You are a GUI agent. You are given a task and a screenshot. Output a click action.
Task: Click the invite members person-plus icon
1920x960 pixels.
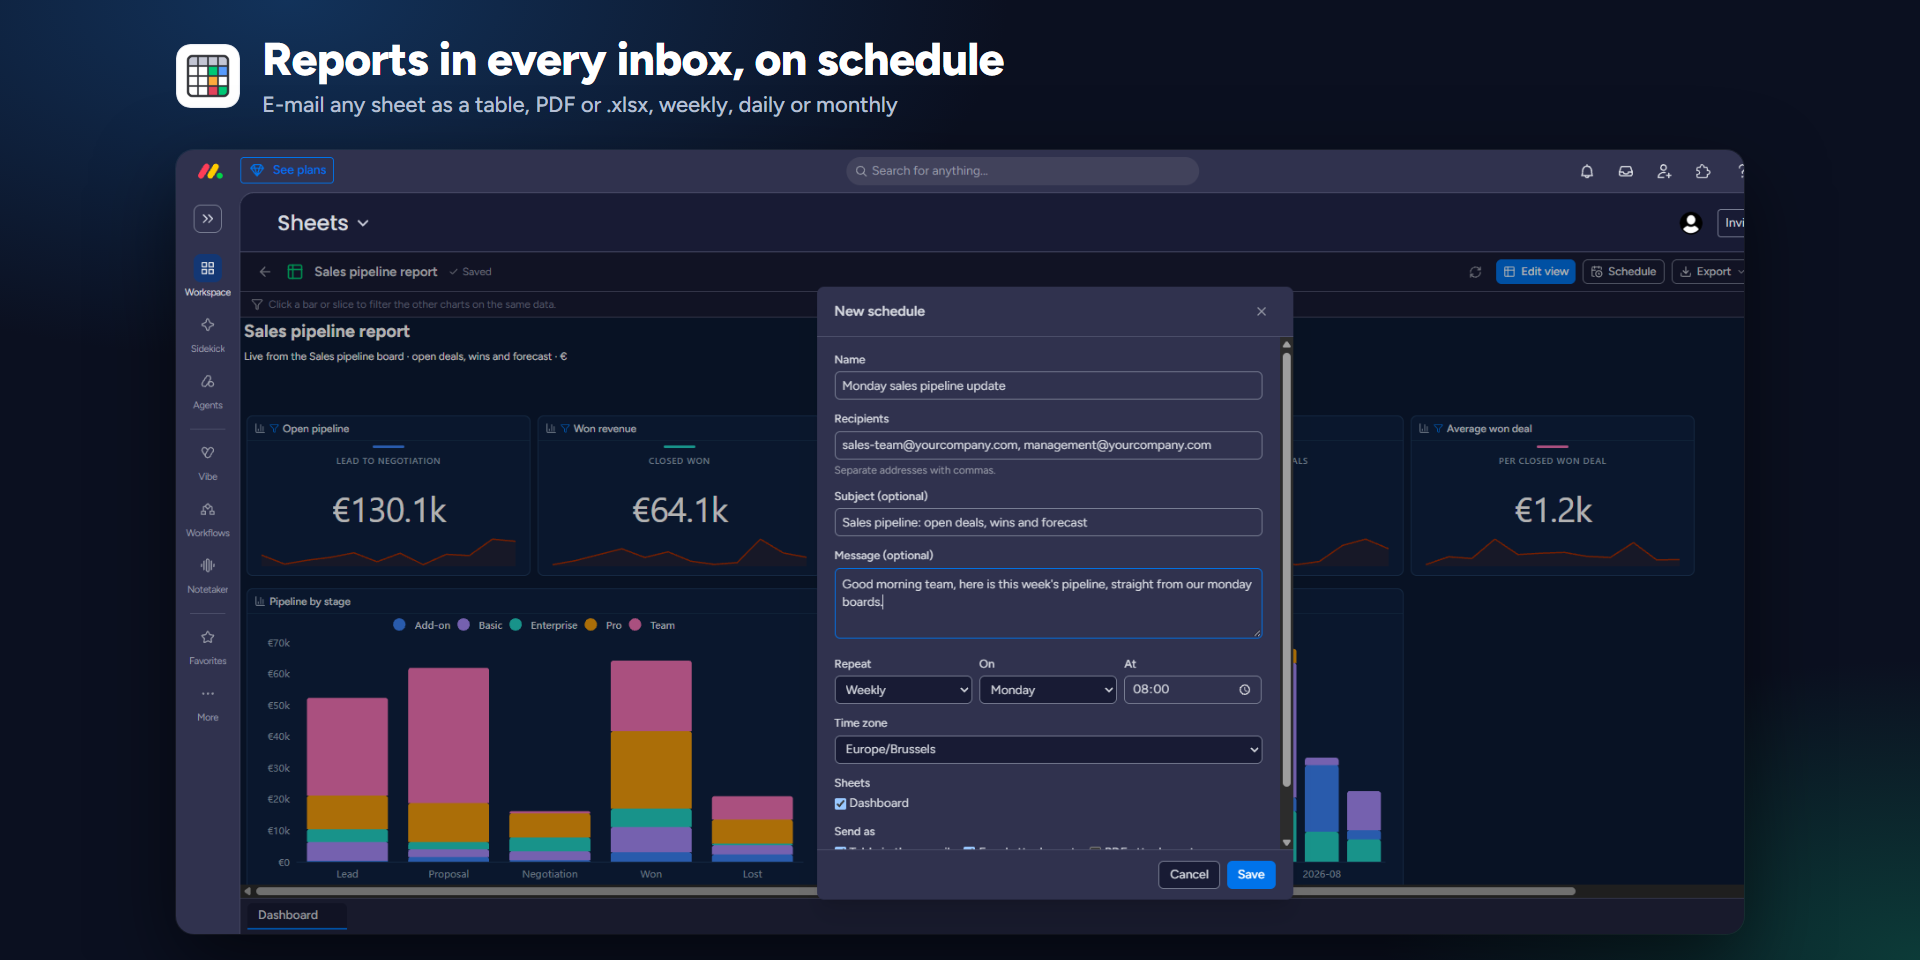(1664, 171)
